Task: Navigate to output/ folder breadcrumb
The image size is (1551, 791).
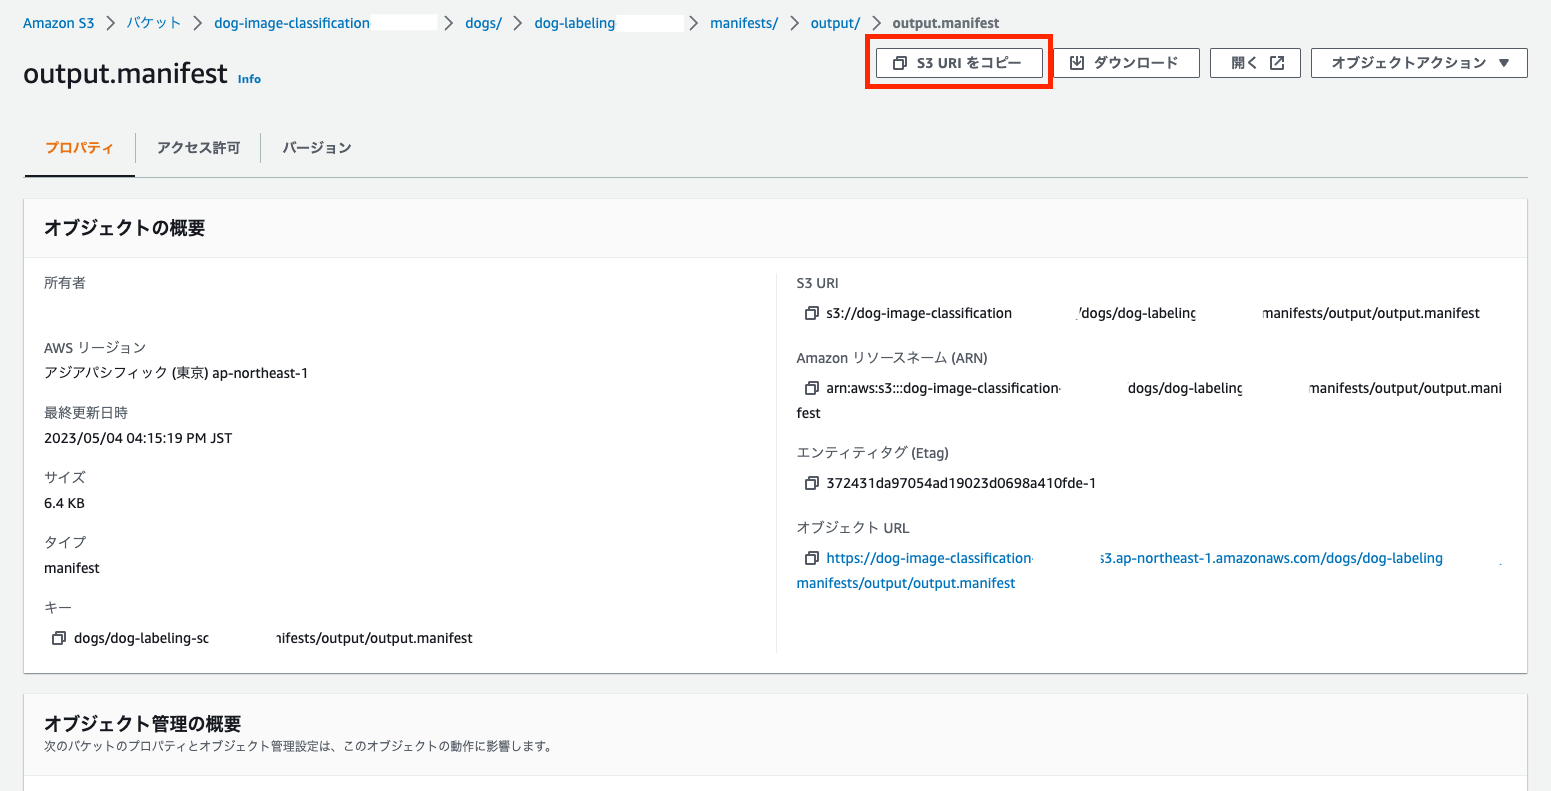Action: 835,23
